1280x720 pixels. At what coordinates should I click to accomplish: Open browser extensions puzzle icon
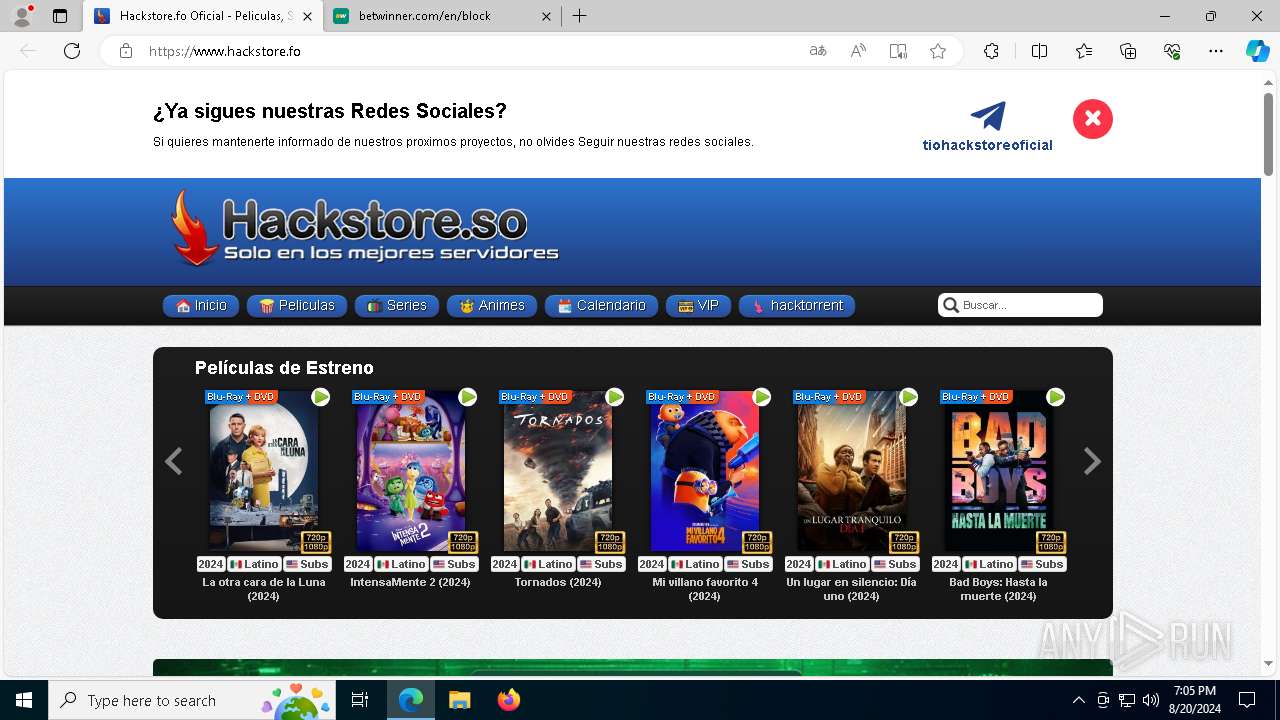pyautogui.click(x=991, y=51)
